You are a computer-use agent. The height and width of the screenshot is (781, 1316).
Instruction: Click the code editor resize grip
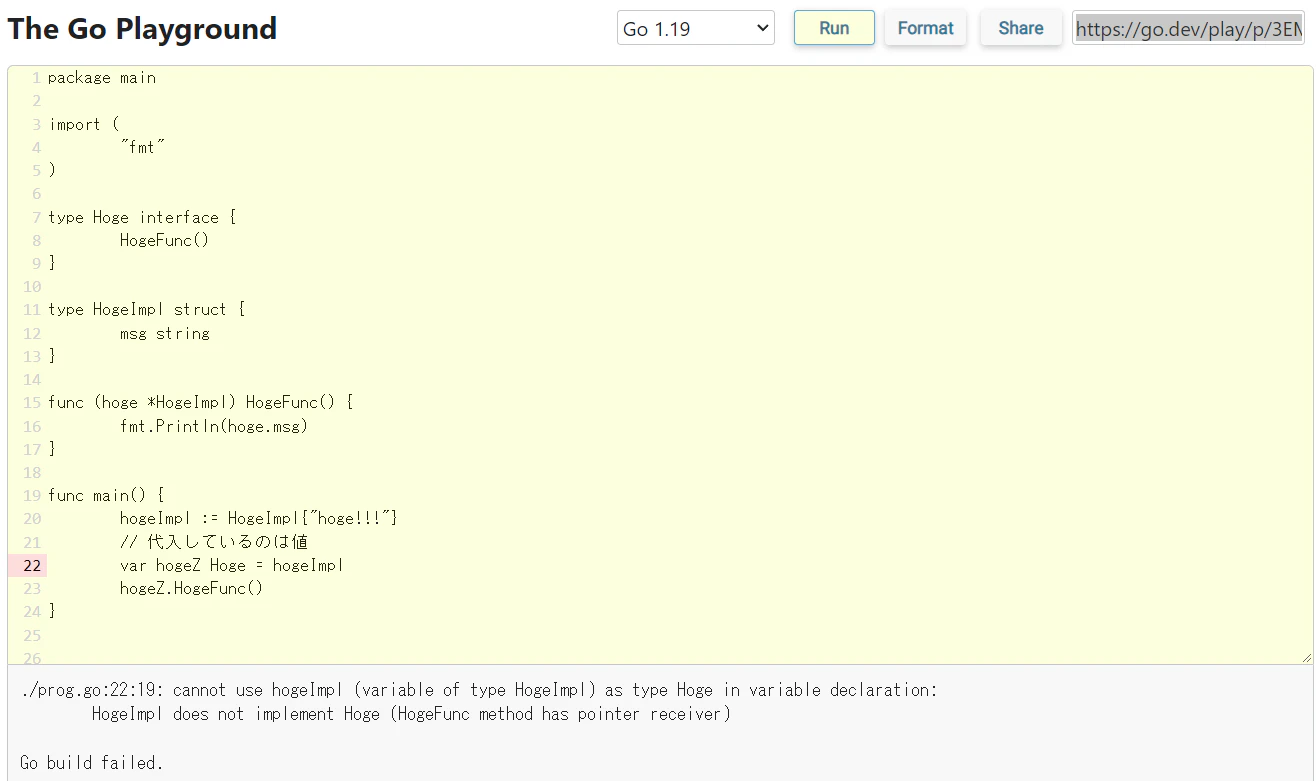tap(1305, 657)
